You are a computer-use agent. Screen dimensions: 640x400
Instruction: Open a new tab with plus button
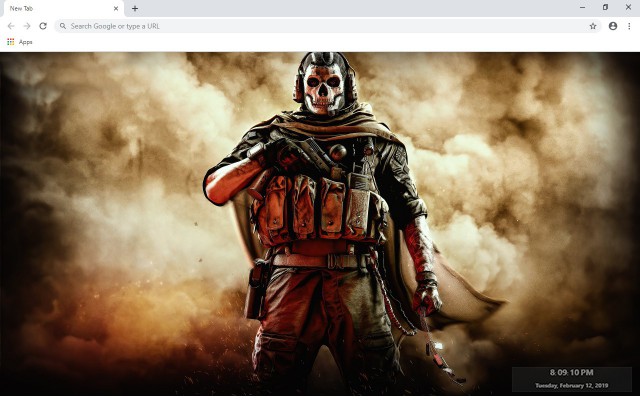pyautogui.click(x=135, y=8)
